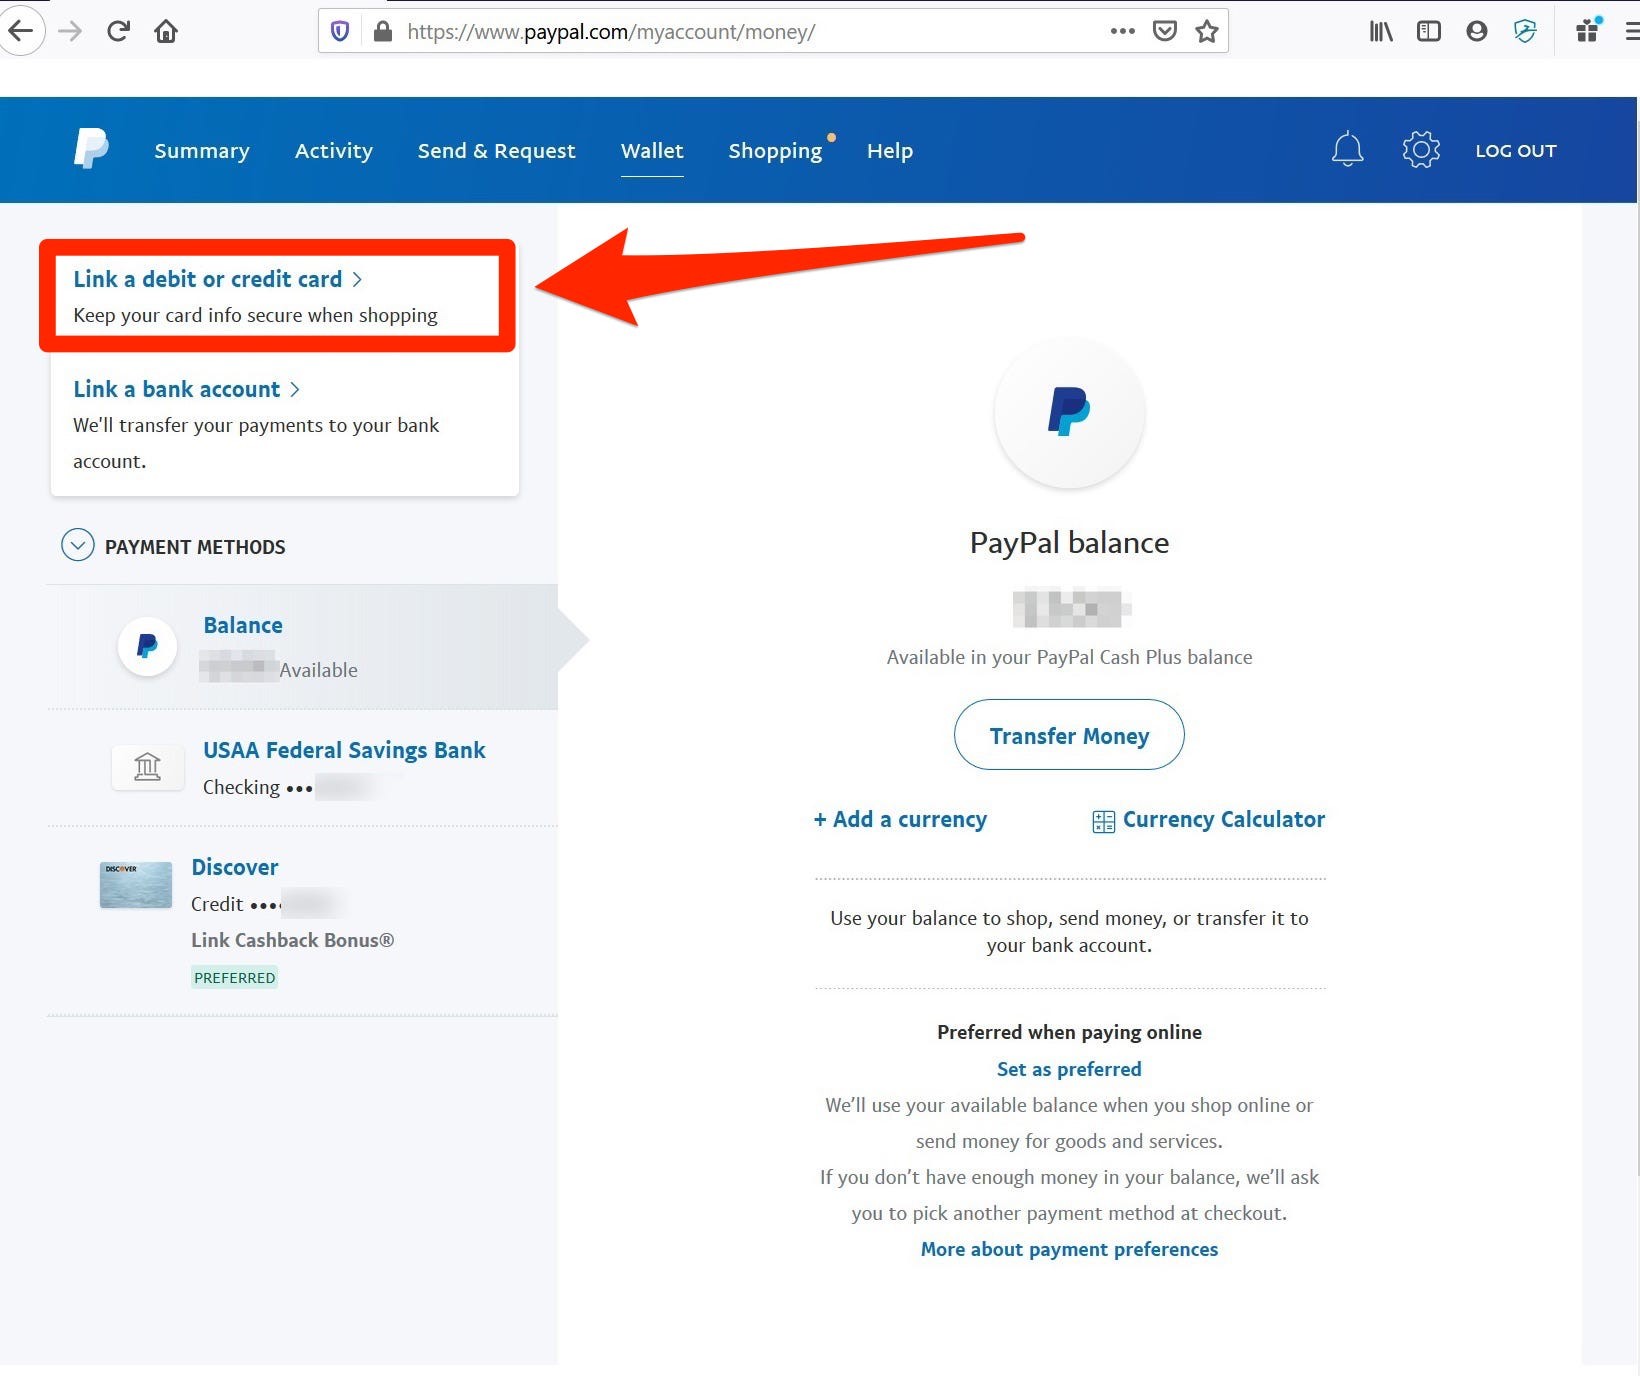Click the PayPal balance heading

[x=1069, y=542]
